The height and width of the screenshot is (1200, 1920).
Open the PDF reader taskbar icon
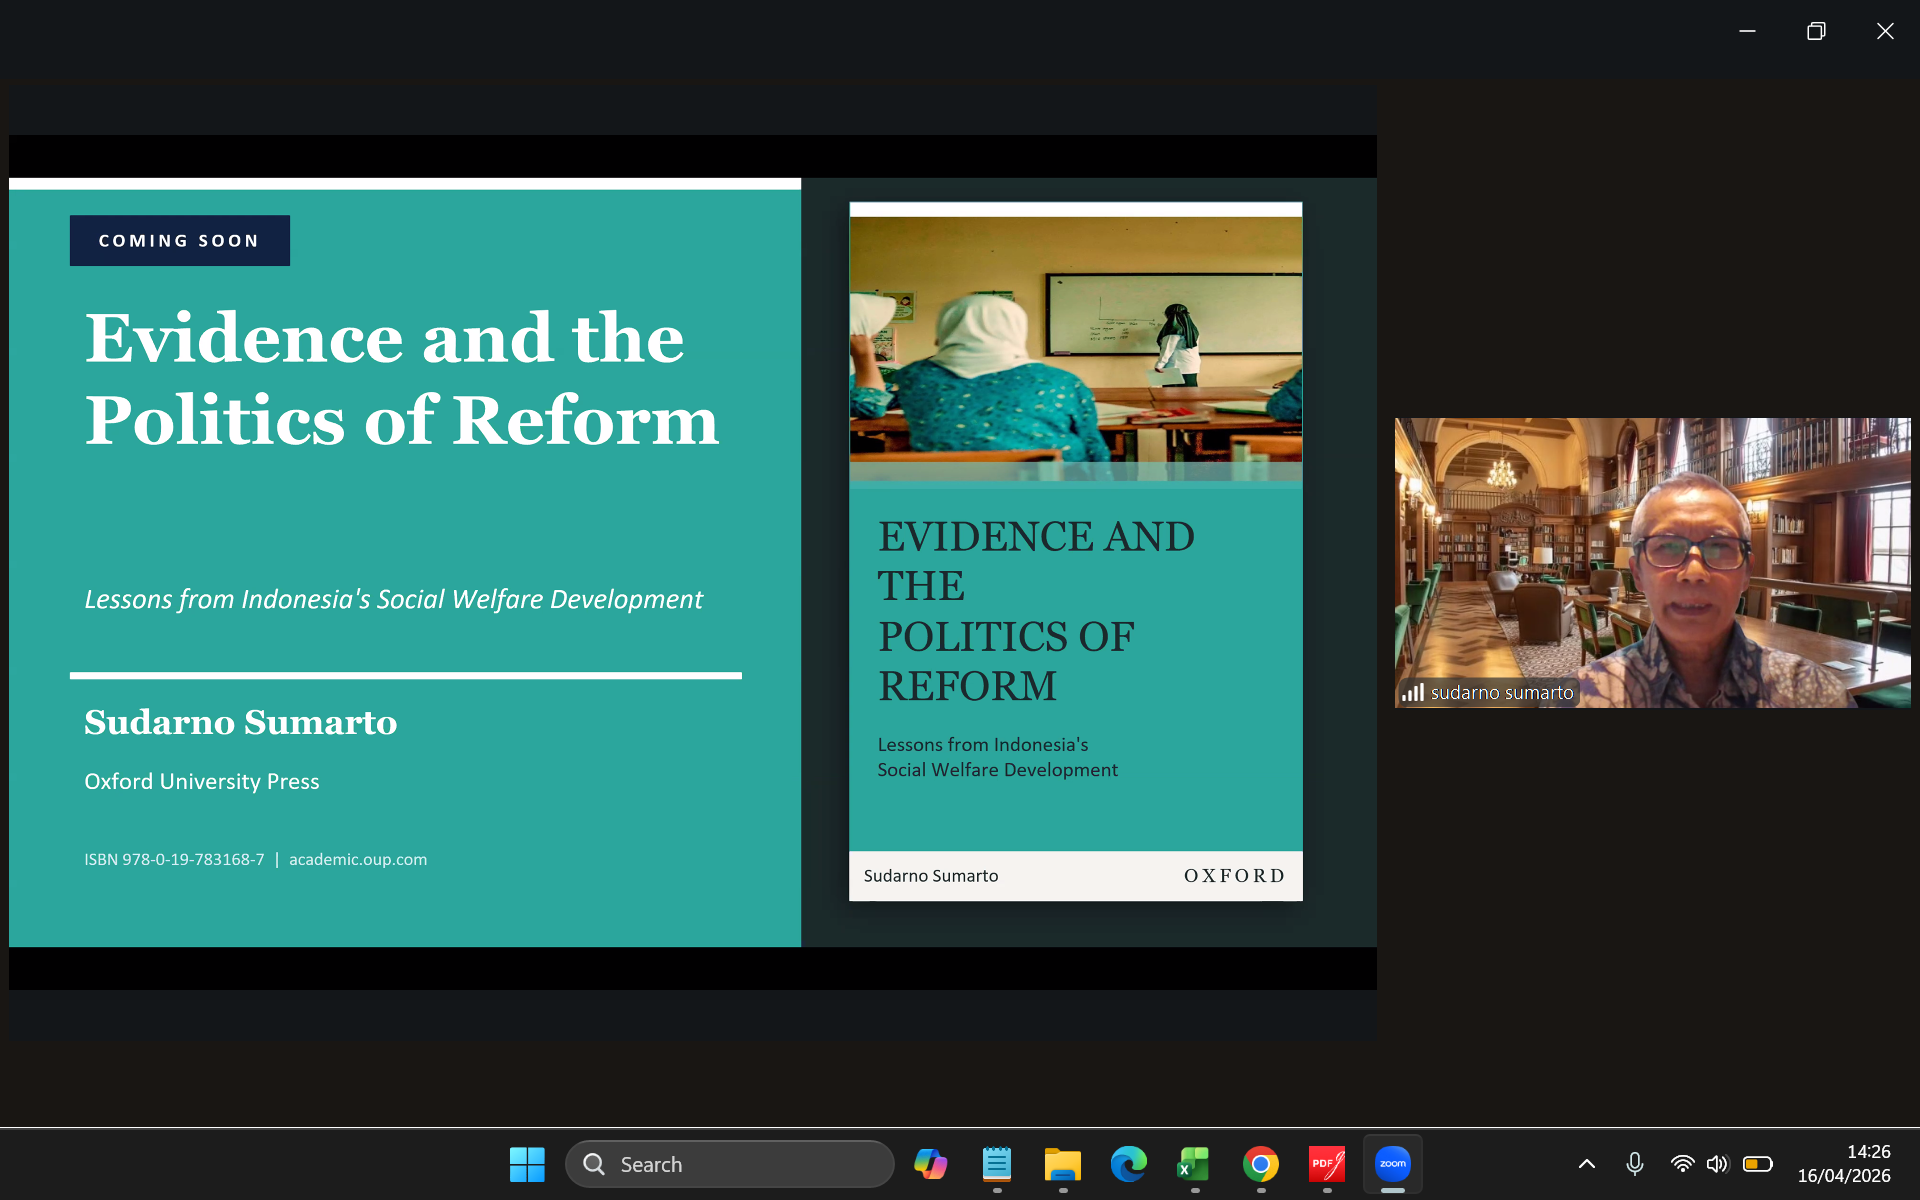point(1327,1164)
